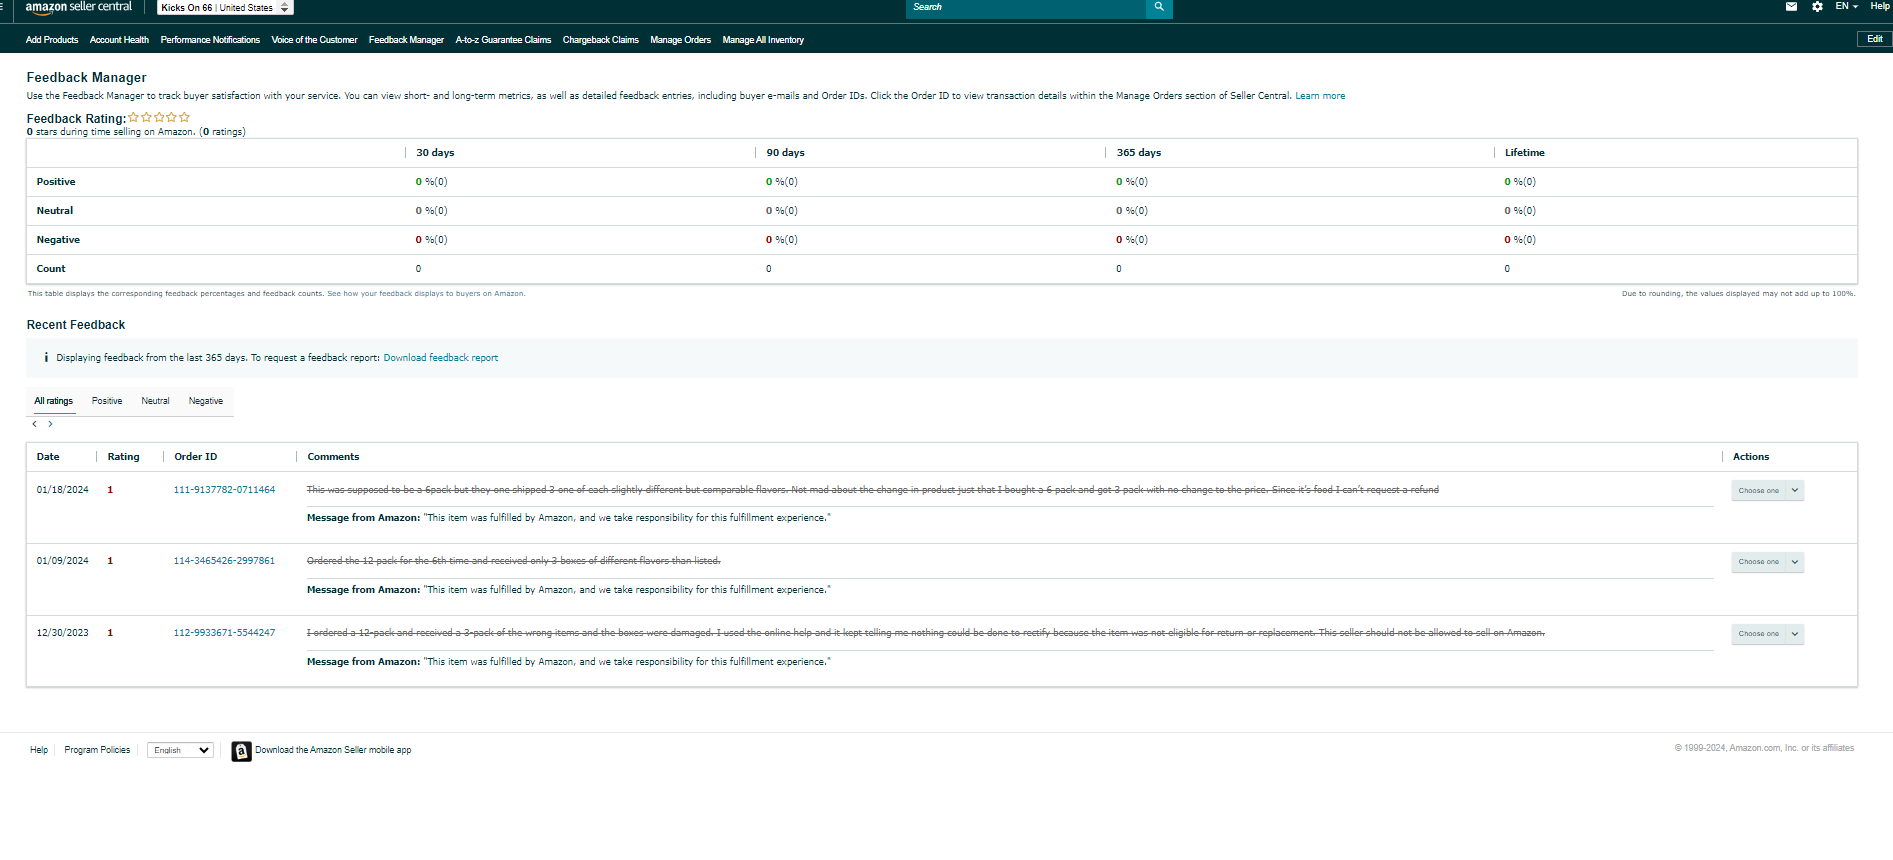Open Feedback Manager menu item
Viewport: 1893px width, 860px height.
[x=406, y=40]
